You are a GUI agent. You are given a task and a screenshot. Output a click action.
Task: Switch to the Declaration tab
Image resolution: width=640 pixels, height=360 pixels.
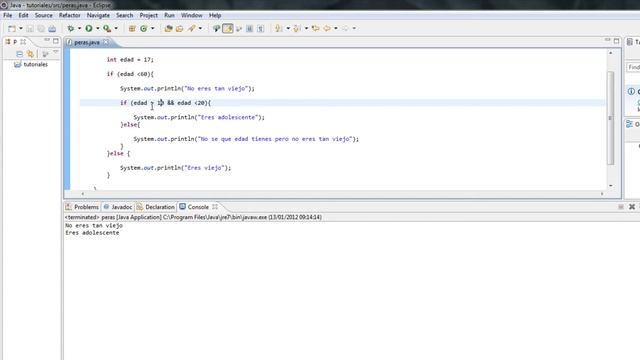point(156,207)
